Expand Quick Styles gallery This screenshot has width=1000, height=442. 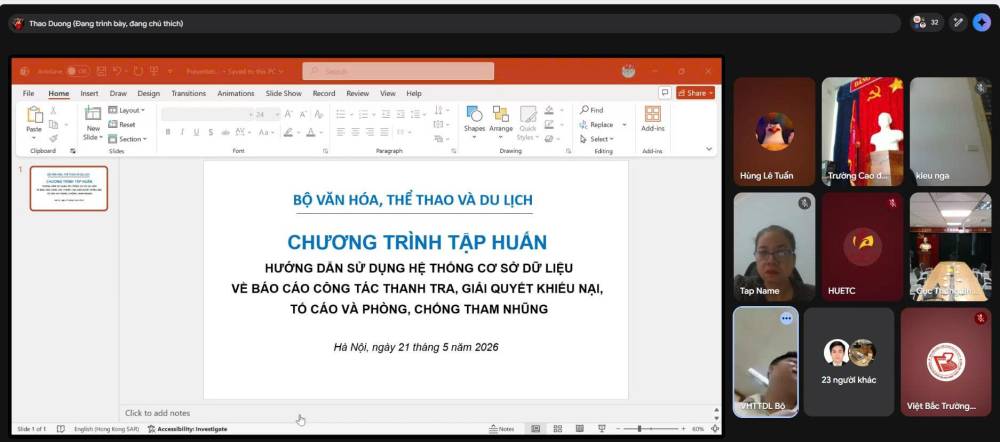(x=527, y=122)
